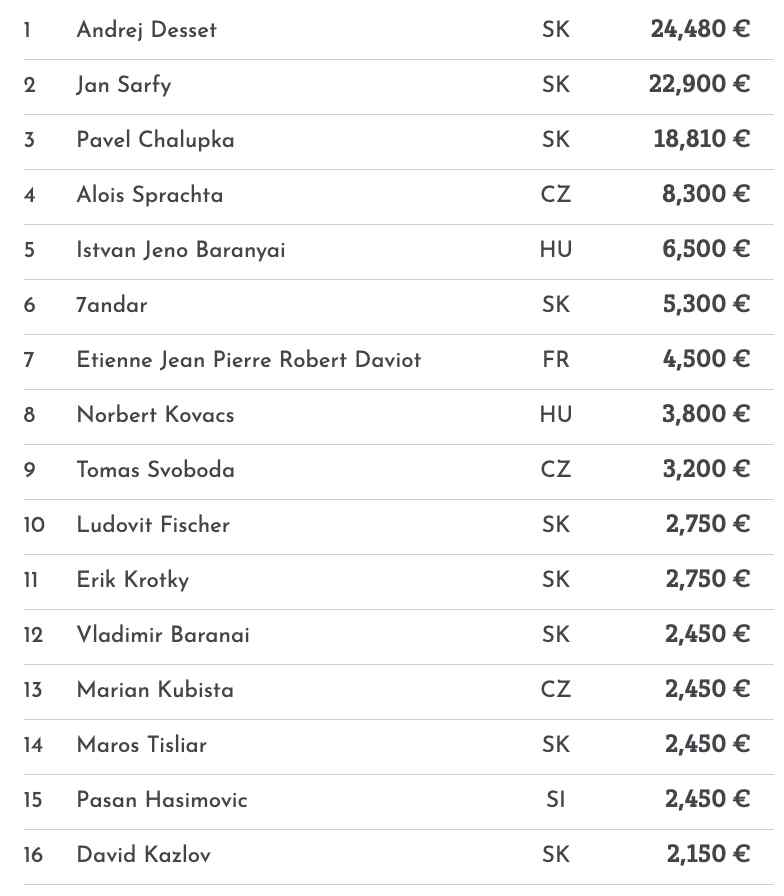This screenshot has width=784, height=896.
Task: Click the 7andar player entry
Action: tap(111, 305)
